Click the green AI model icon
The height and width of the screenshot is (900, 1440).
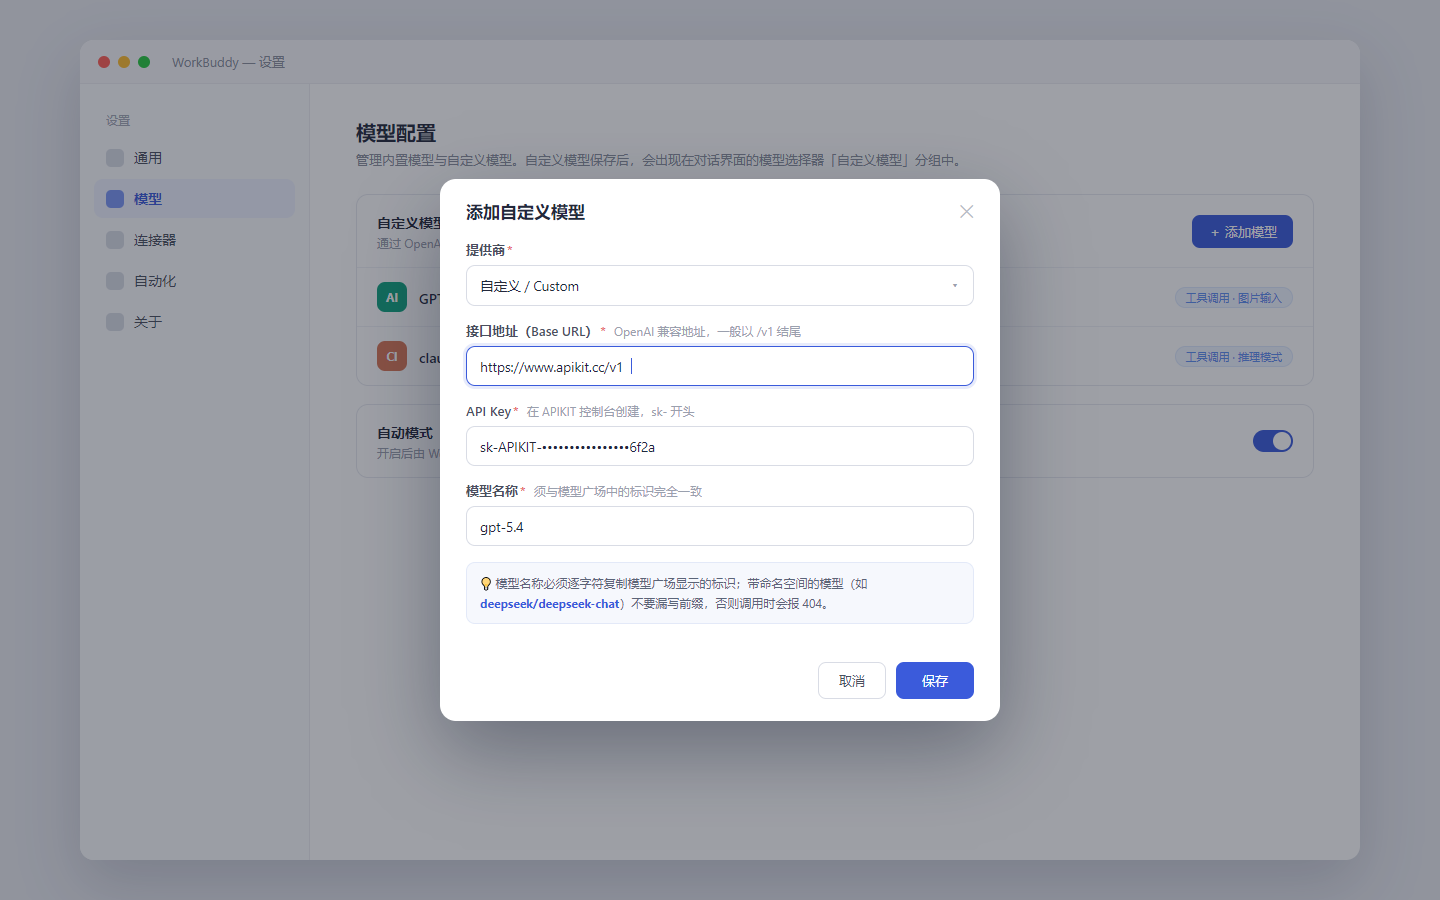[392, 297]
